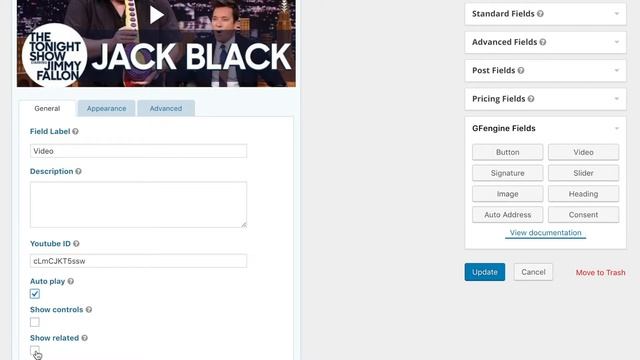Focus the Youtube ID input field
Screen dimensions: 640x360
(138, 261)
